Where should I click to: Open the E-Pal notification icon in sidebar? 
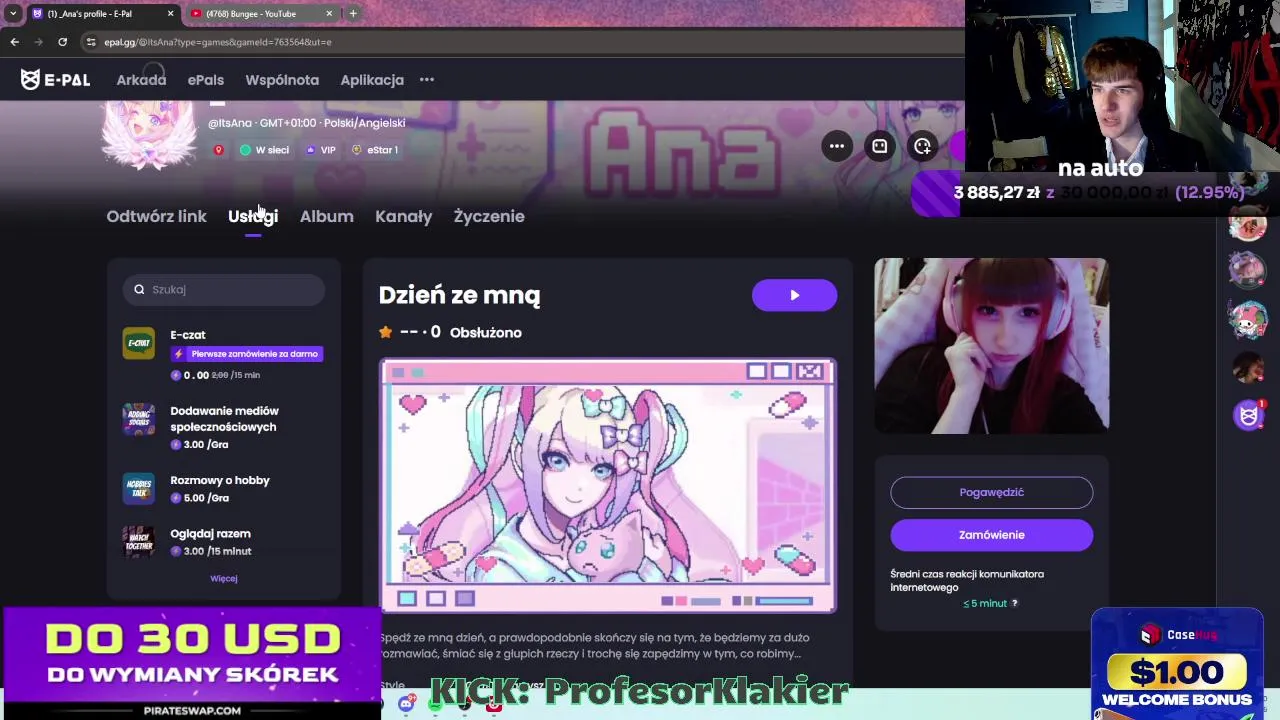[1248, 415]
